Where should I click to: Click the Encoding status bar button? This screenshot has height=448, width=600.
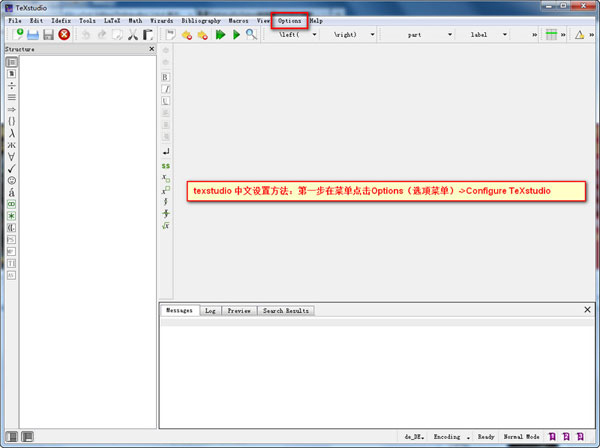click(x=450, y=437)
